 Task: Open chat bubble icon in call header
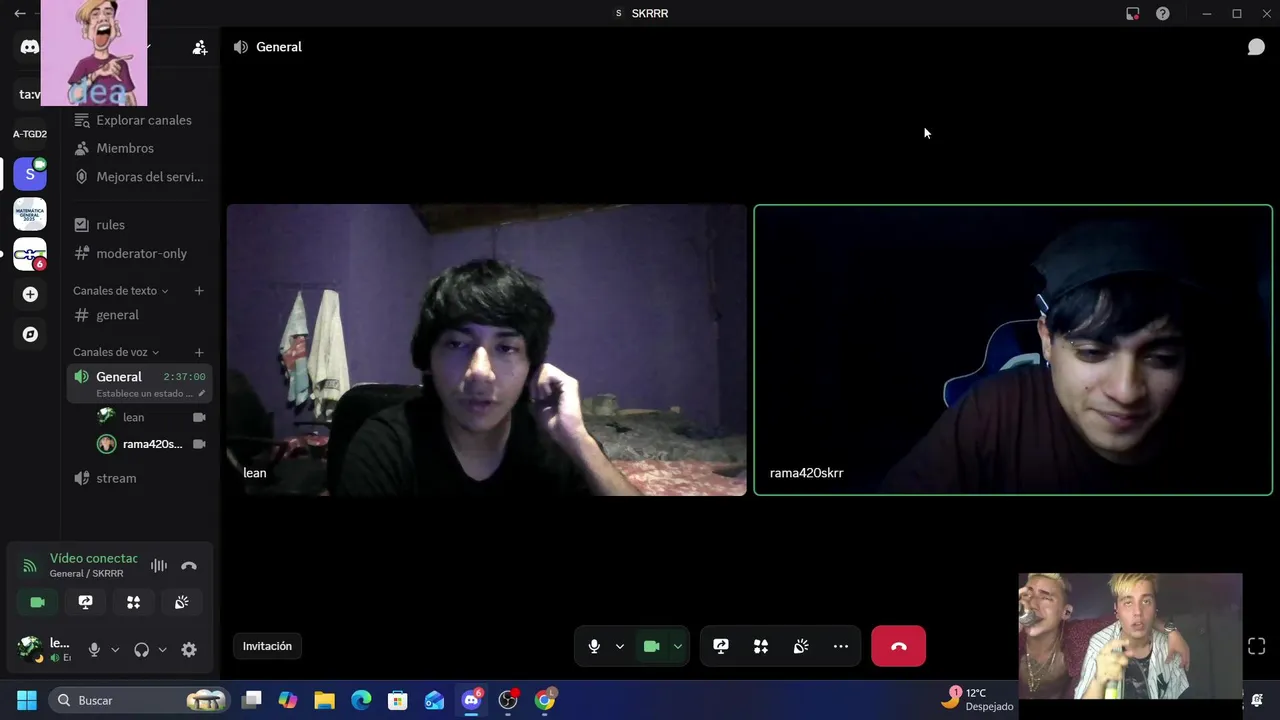click(1256, 47)
